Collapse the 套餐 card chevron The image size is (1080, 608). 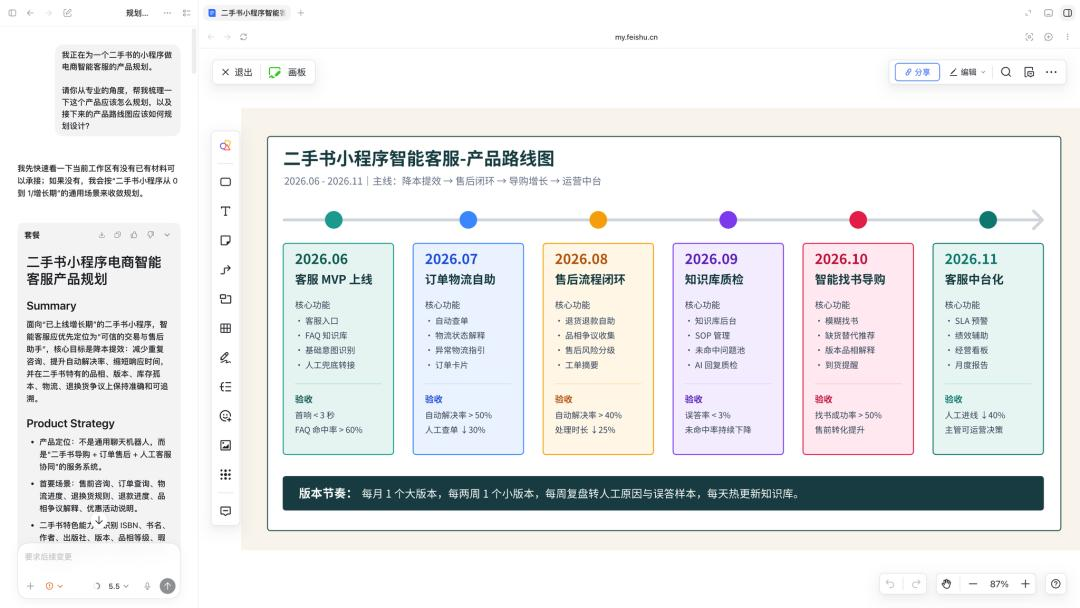click(167, 235)
